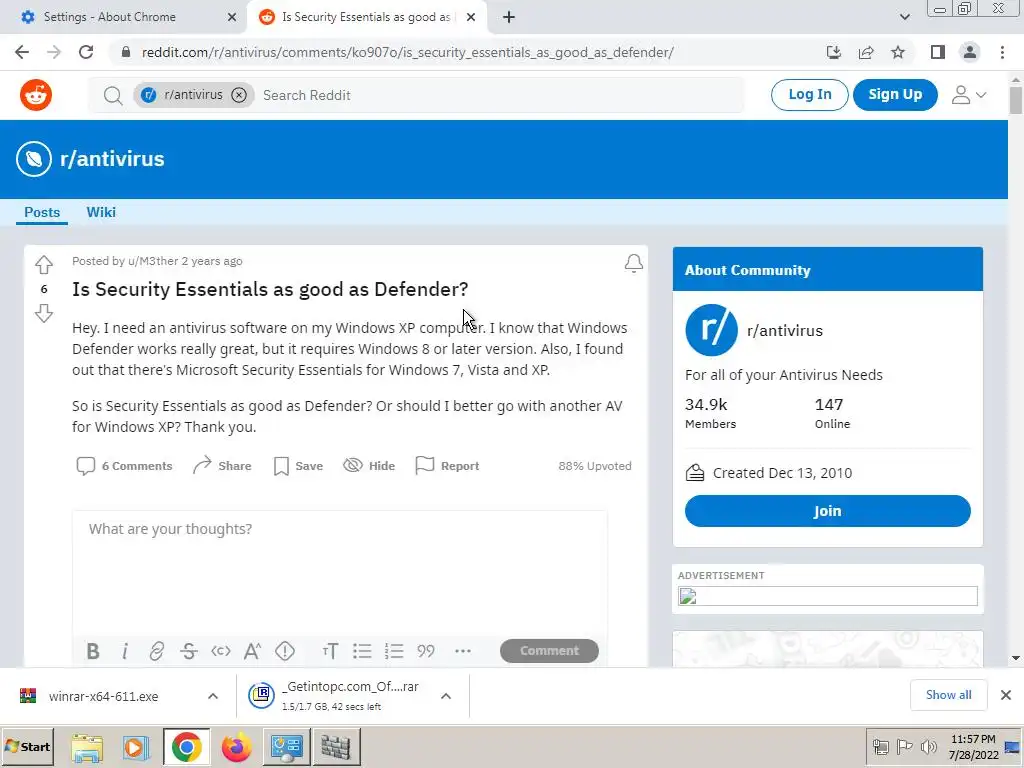Go back to previous page
This screenshot has height=768, width=1024.
pyautogui.click(x=22, y=52)
